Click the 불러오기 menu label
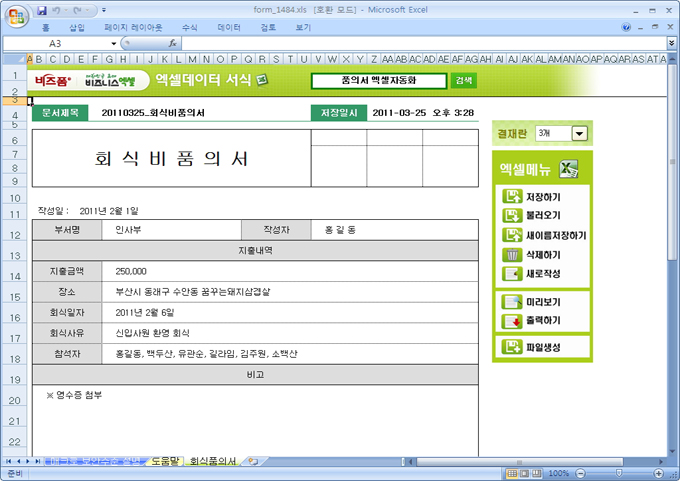Viewport: 680px width, 481px height. 543,215
